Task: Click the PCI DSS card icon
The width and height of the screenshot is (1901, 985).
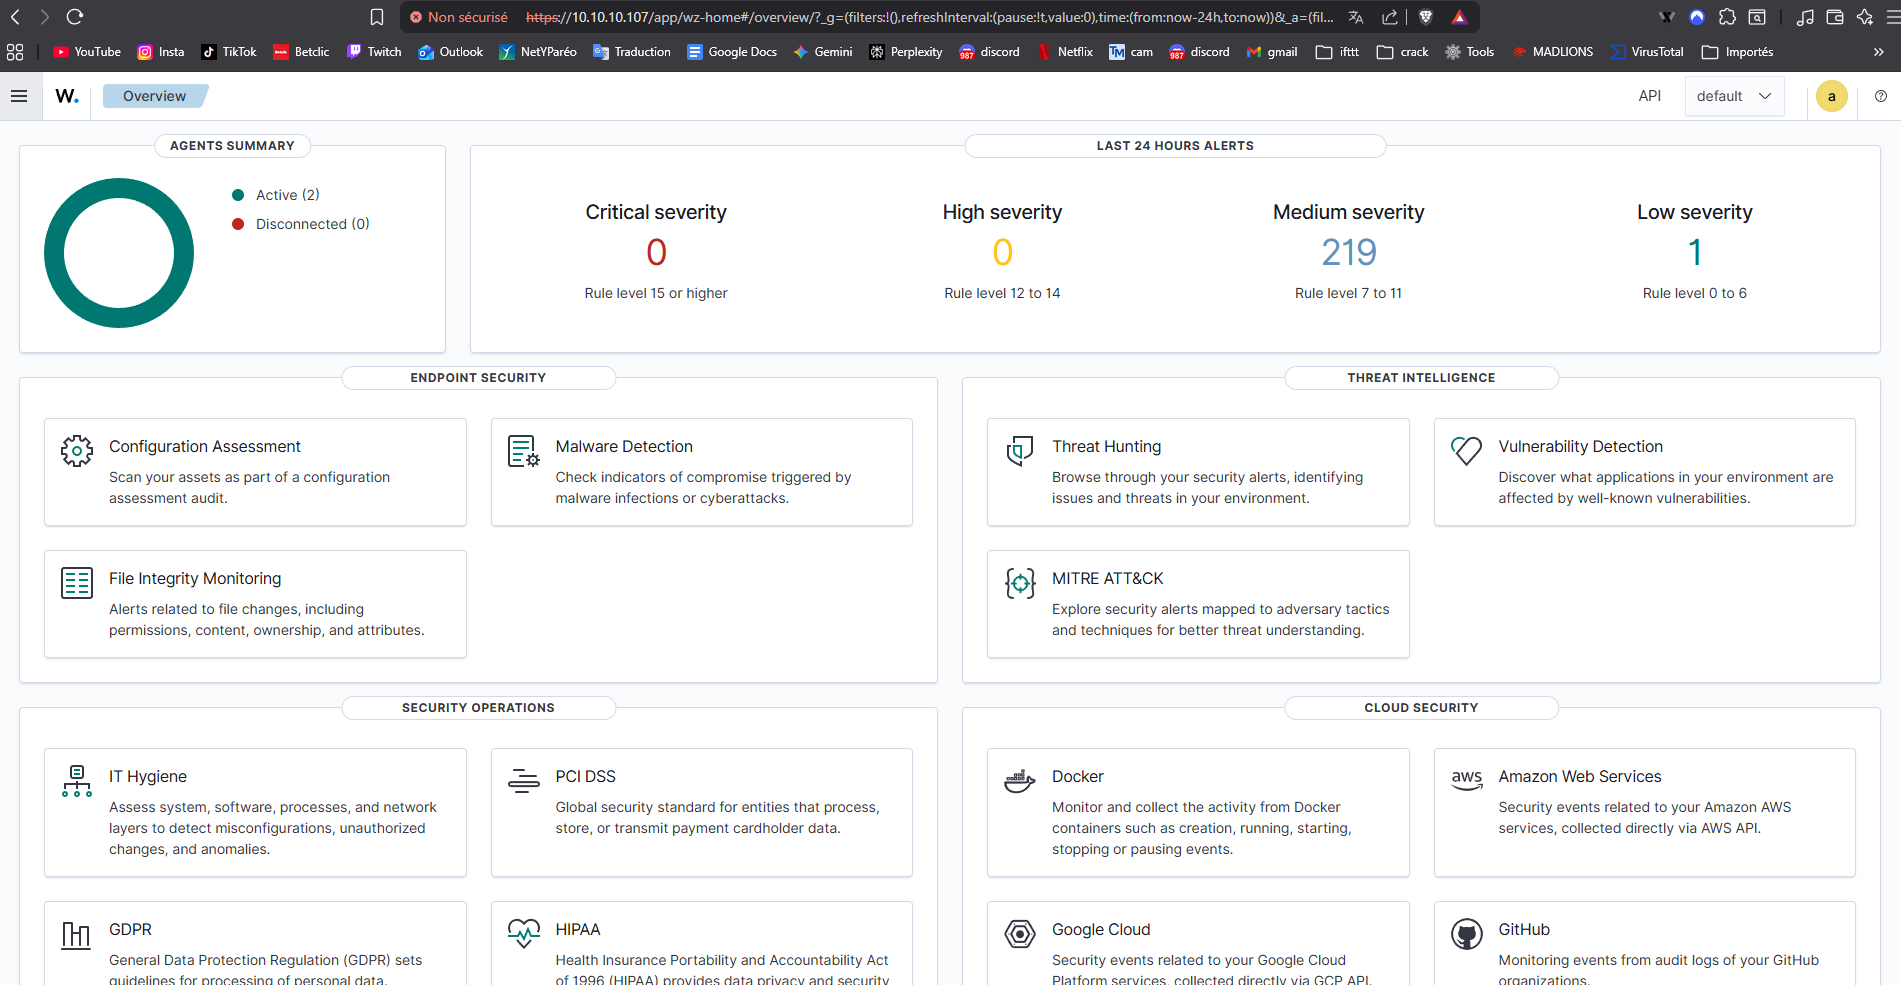Action: click(524, 780)
